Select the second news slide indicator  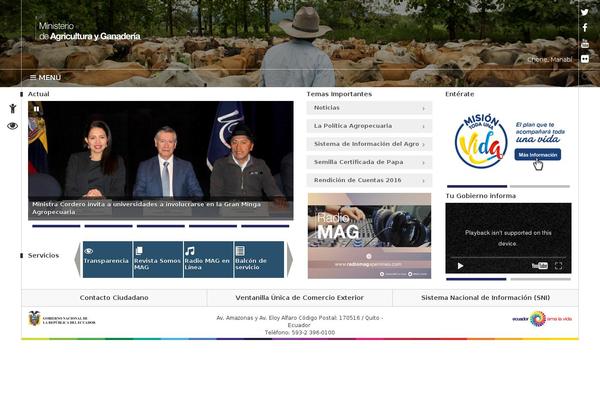tap(108, 226)
